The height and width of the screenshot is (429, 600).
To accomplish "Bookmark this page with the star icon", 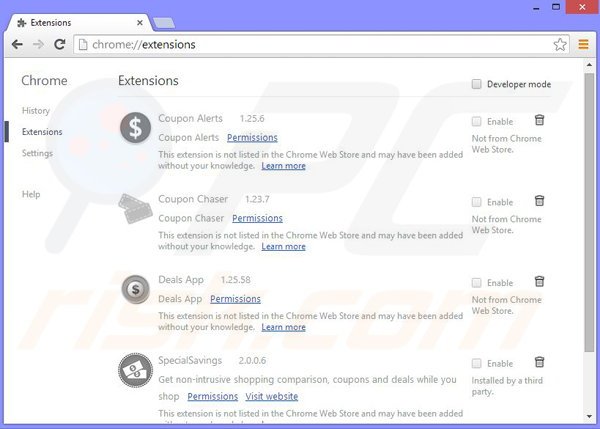I will 560,45.
